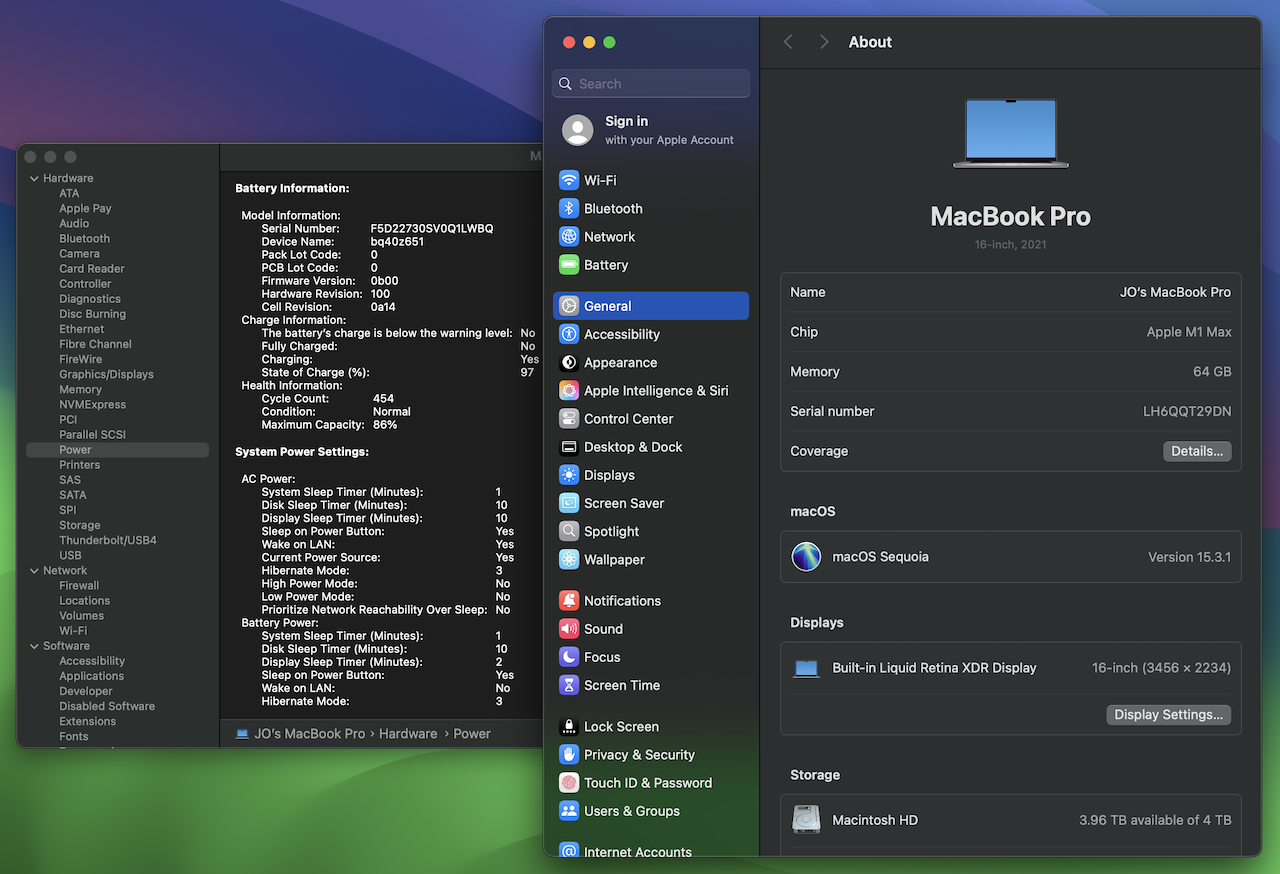Select Locations under Network in System Information
Image resolution: width=1280 pixels, height=874 pixels.
(x=84, y=600)
